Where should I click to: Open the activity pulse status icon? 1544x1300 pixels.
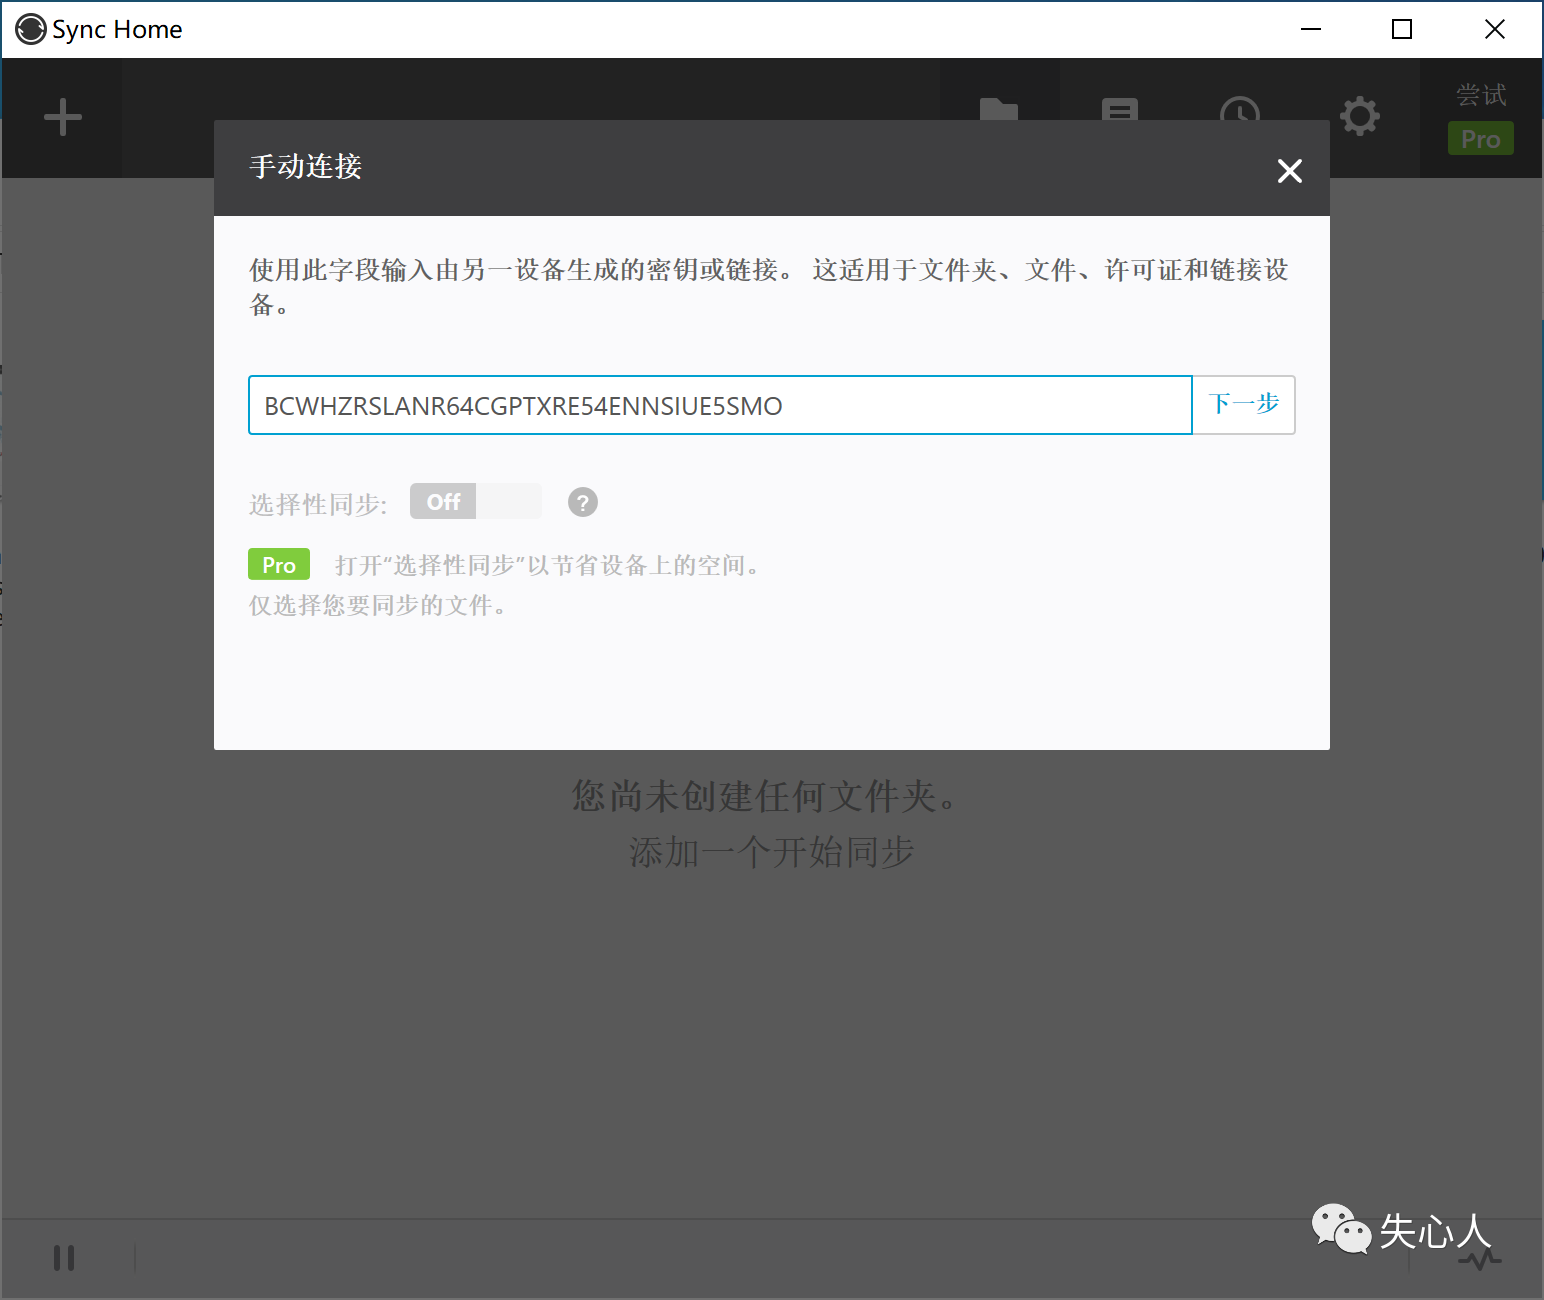click(1480, 1259)
